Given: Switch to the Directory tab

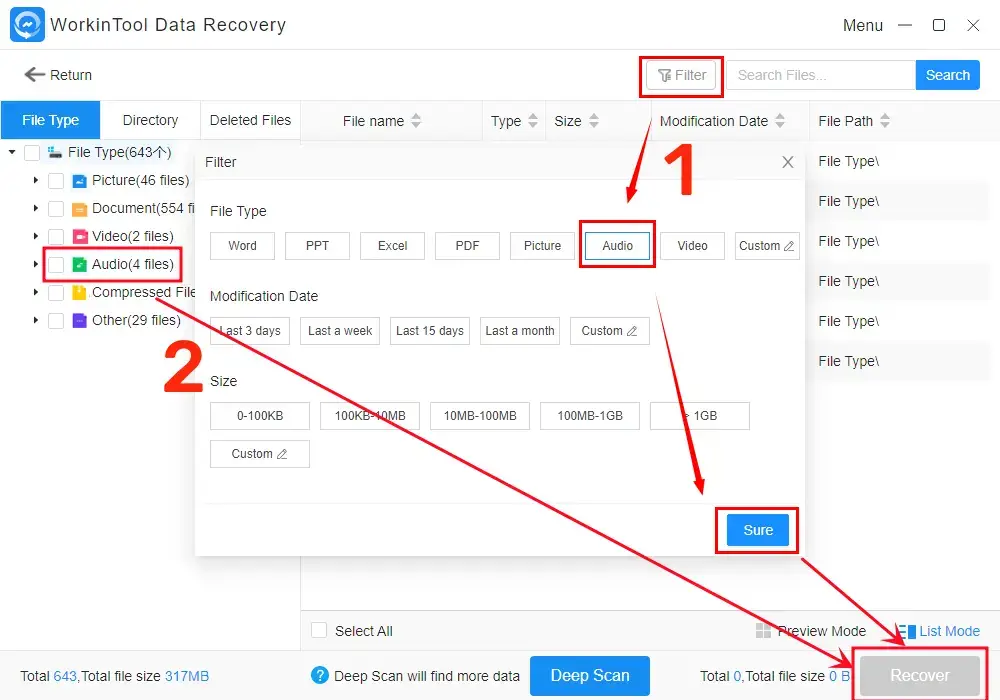Looking at the screenshot, I should click(x=150, y=120).
